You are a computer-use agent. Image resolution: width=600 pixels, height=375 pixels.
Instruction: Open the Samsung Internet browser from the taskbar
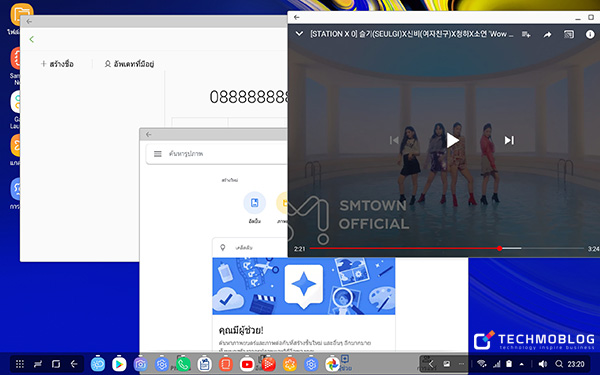[98, 364]
